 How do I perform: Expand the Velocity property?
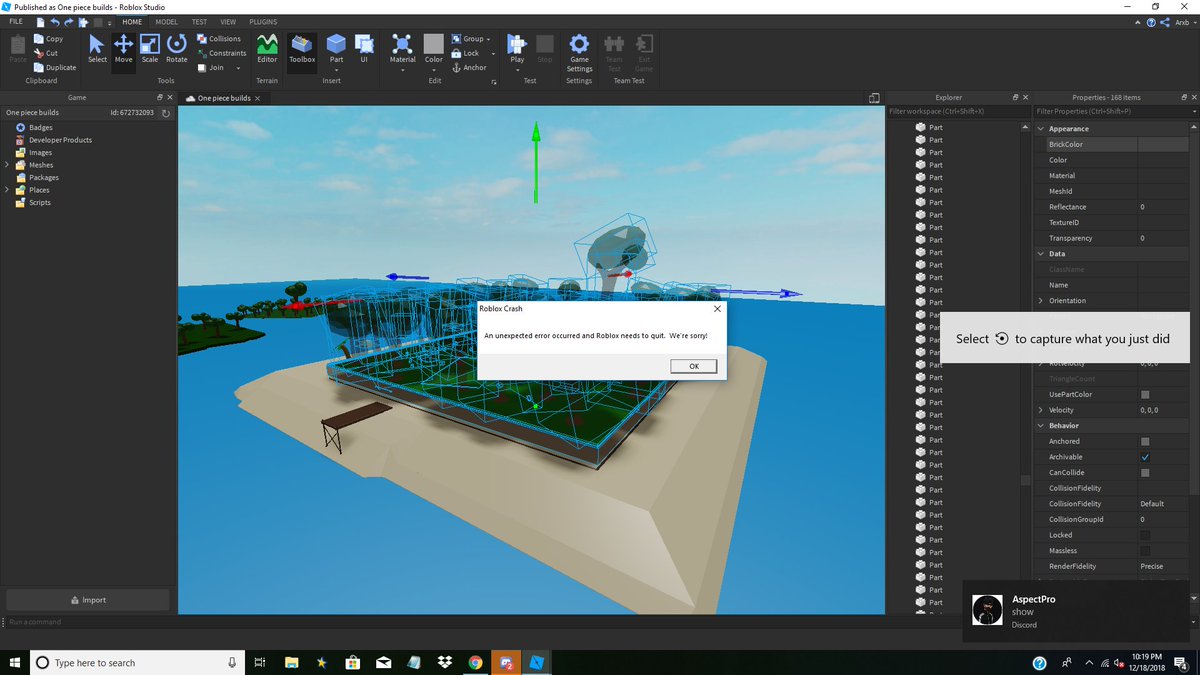[x=1040, y=410]
